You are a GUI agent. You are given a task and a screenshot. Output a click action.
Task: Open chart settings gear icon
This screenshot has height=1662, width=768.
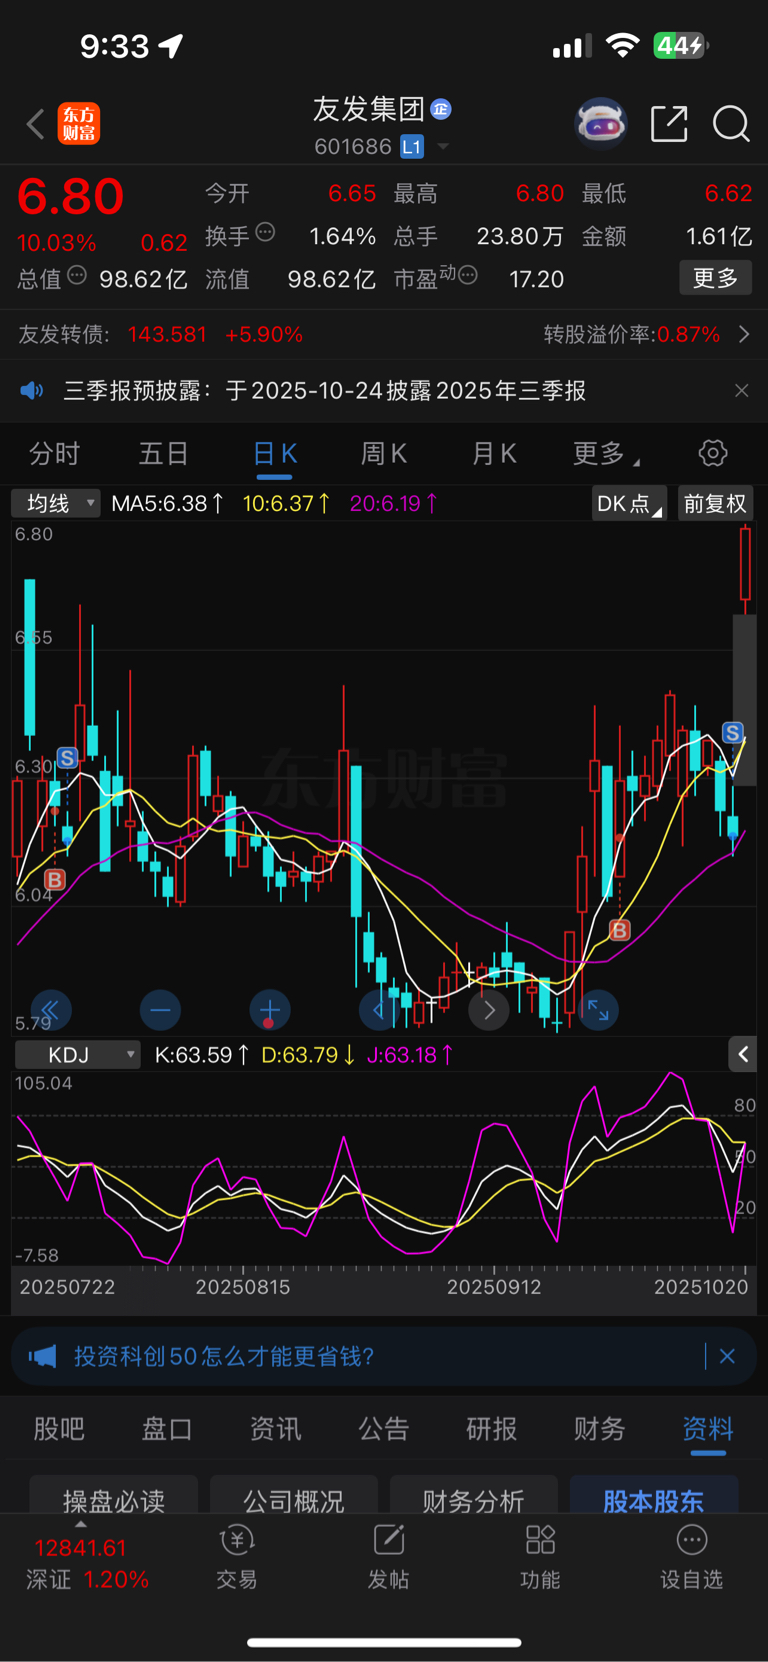click(x=713, y=453)
